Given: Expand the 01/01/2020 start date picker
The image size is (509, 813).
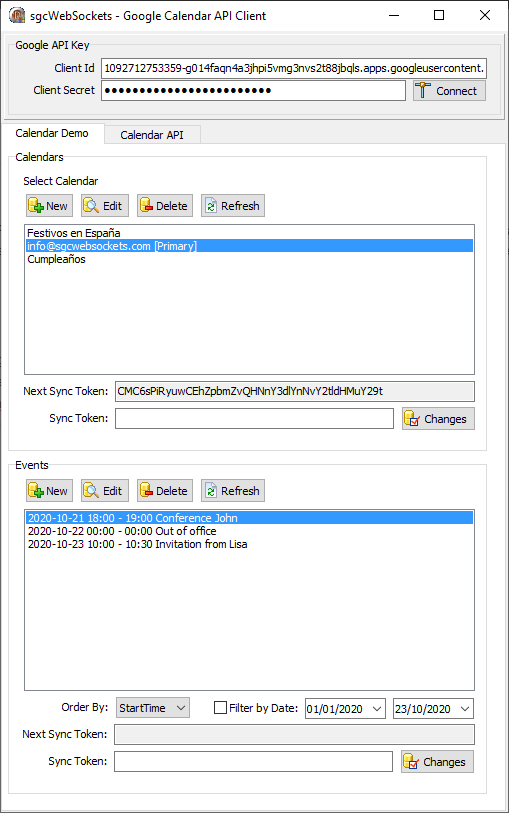Looking at the screenshot, I should click(x=377, y=708).
